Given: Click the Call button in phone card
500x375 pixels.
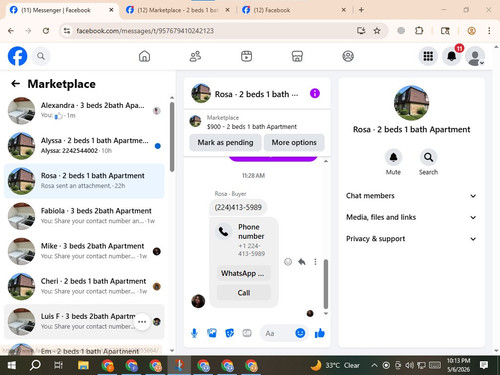Looking at the screenshot, I should pyautogui.click(x=243, y=293).
